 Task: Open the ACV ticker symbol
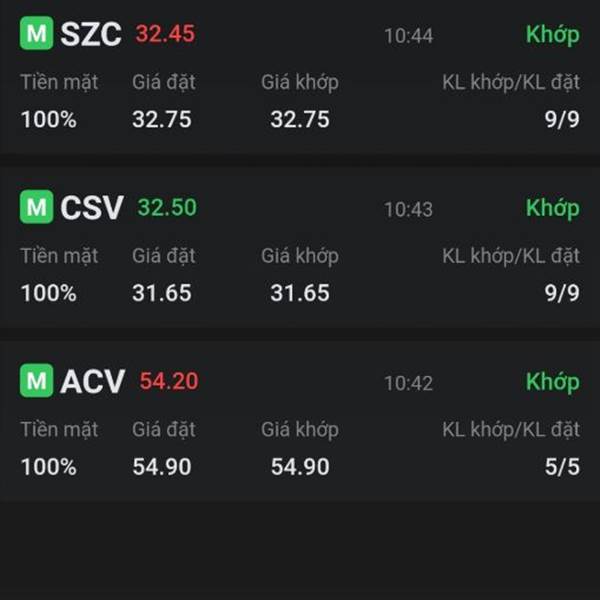pyautogui.click(x=92, y=381)
